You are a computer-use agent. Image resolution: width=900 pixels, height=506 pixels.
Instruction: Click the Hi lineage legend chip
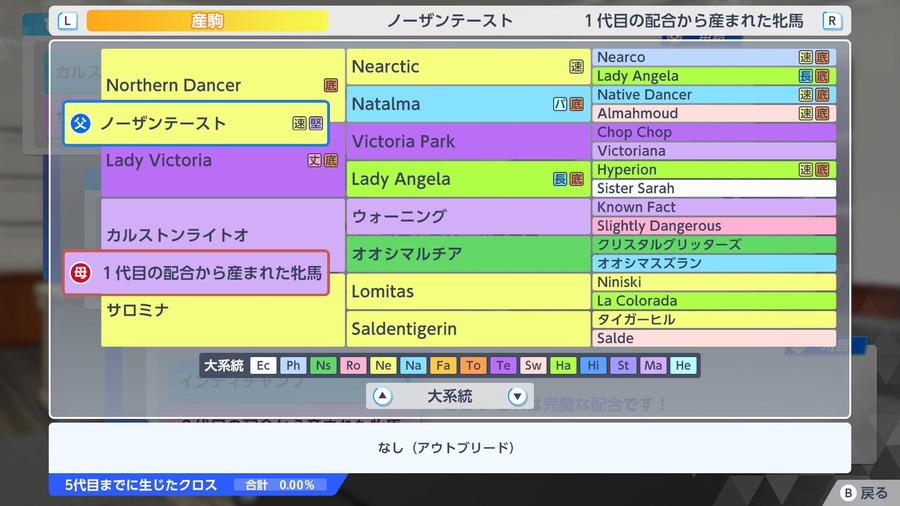(593, 365)
